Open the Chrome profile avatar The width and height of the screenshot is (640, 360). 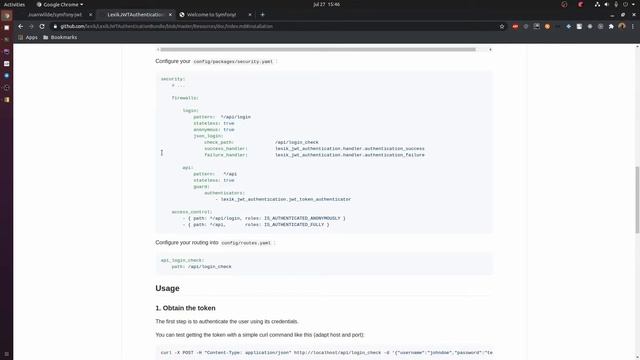coord(622,26)
